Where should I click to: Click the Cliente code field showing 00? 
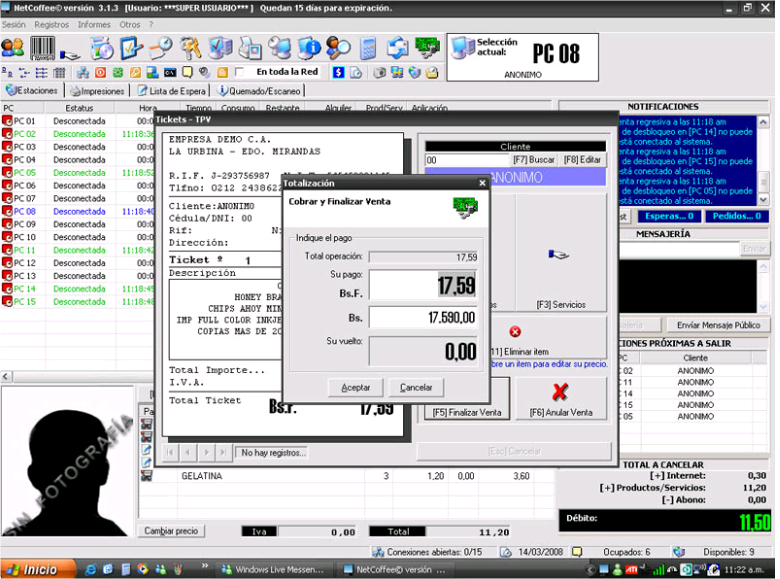click(x=468, y=160)
